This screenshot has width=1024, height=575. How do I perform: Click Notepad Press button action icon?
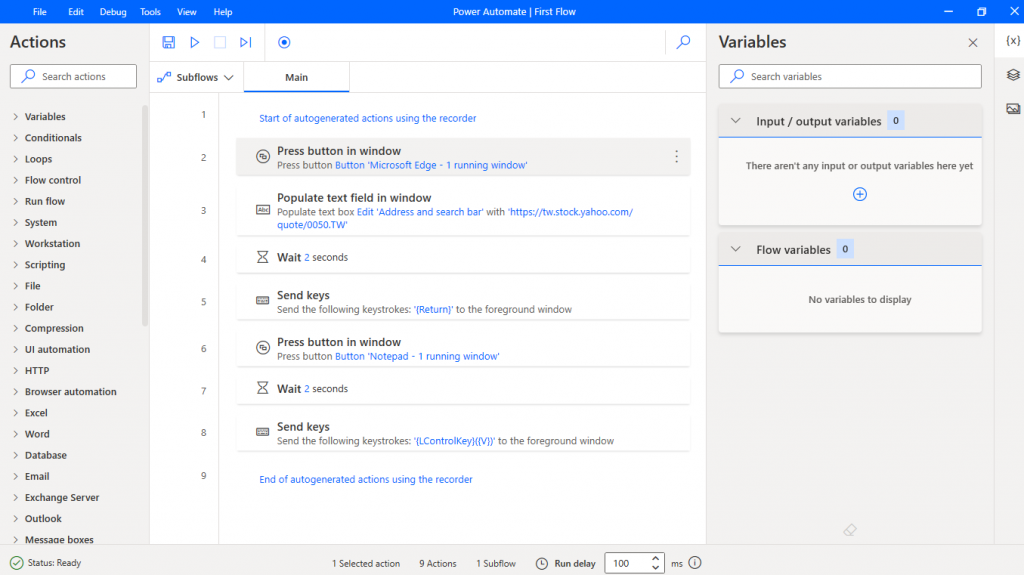[263, 348]
